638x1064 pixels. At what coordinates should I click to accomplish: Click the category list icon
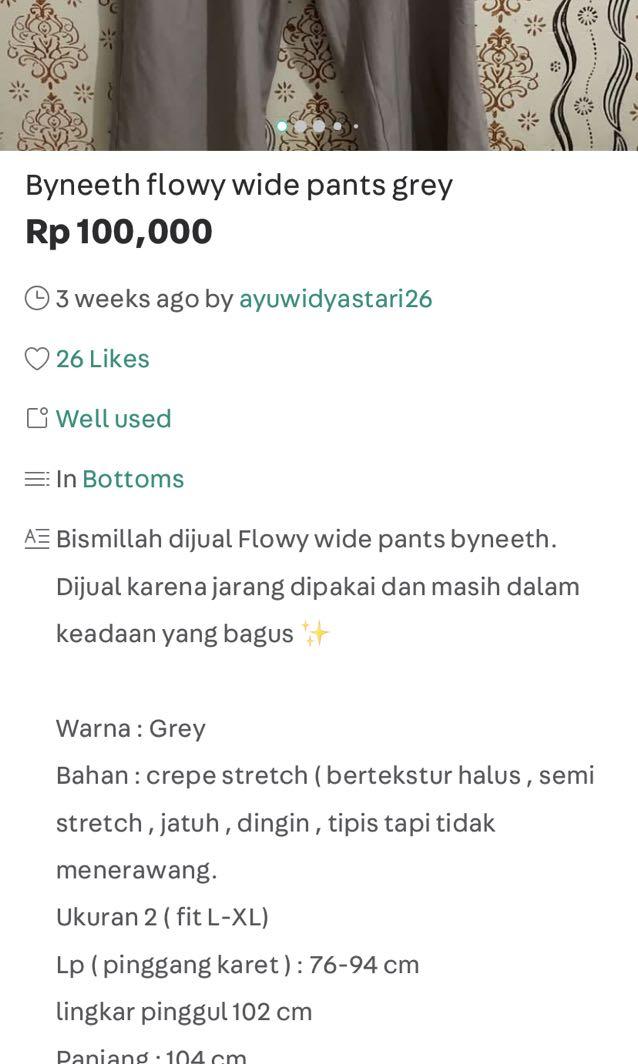(37, 479)
